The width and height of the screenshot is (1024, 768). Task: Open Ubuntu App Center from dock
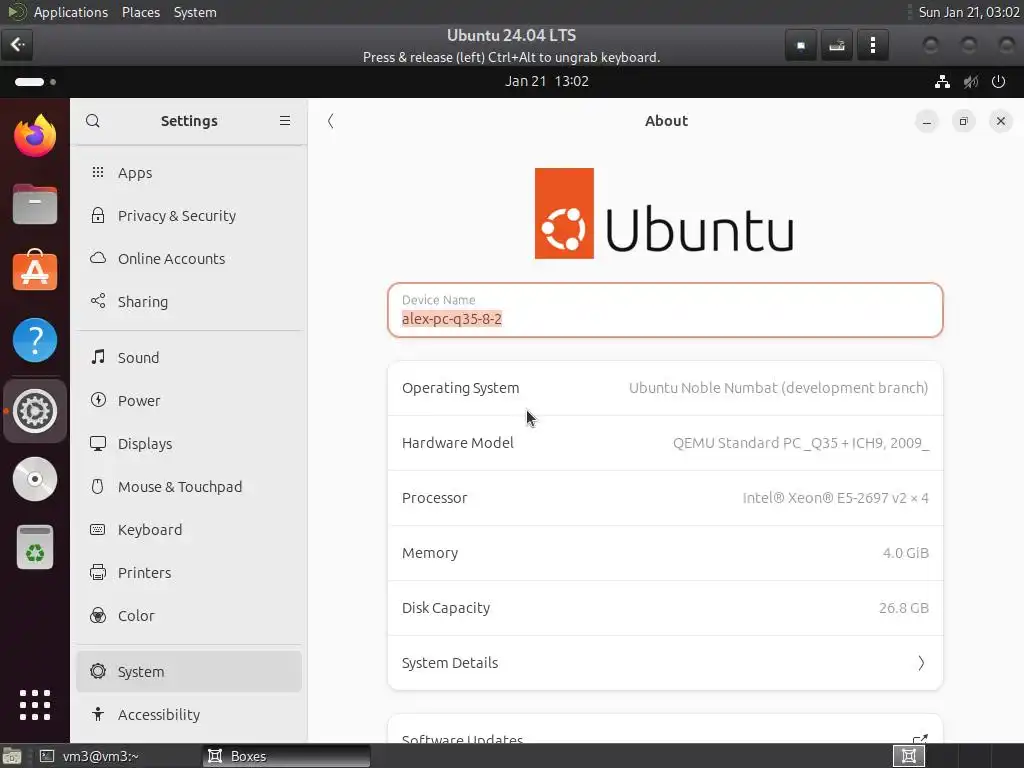point(35,270)
